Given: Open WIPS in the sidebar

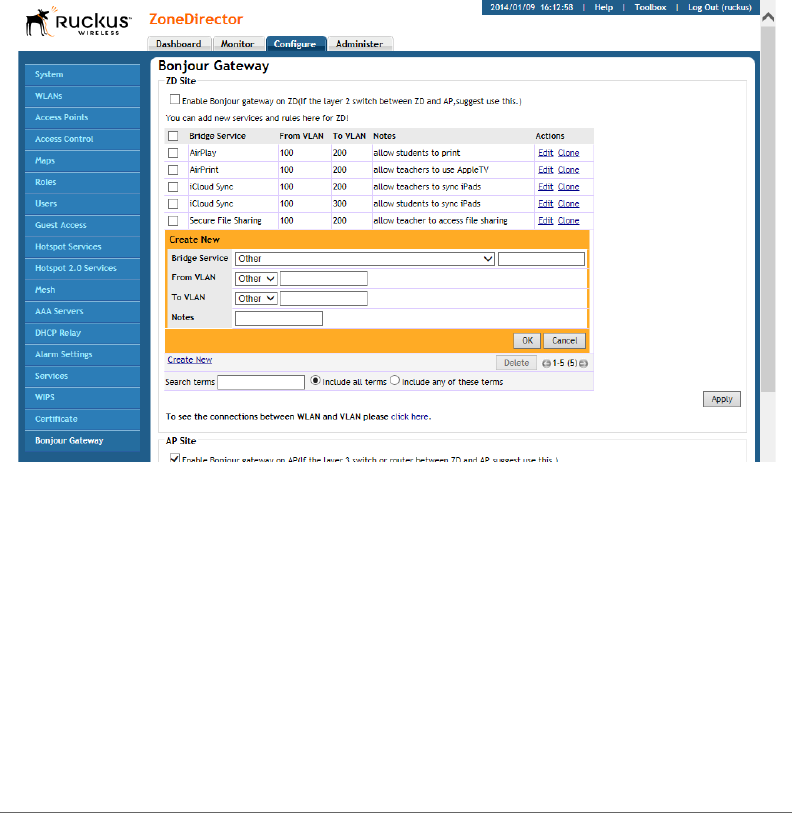Looking at the screenshot, I should pos(82,398).
